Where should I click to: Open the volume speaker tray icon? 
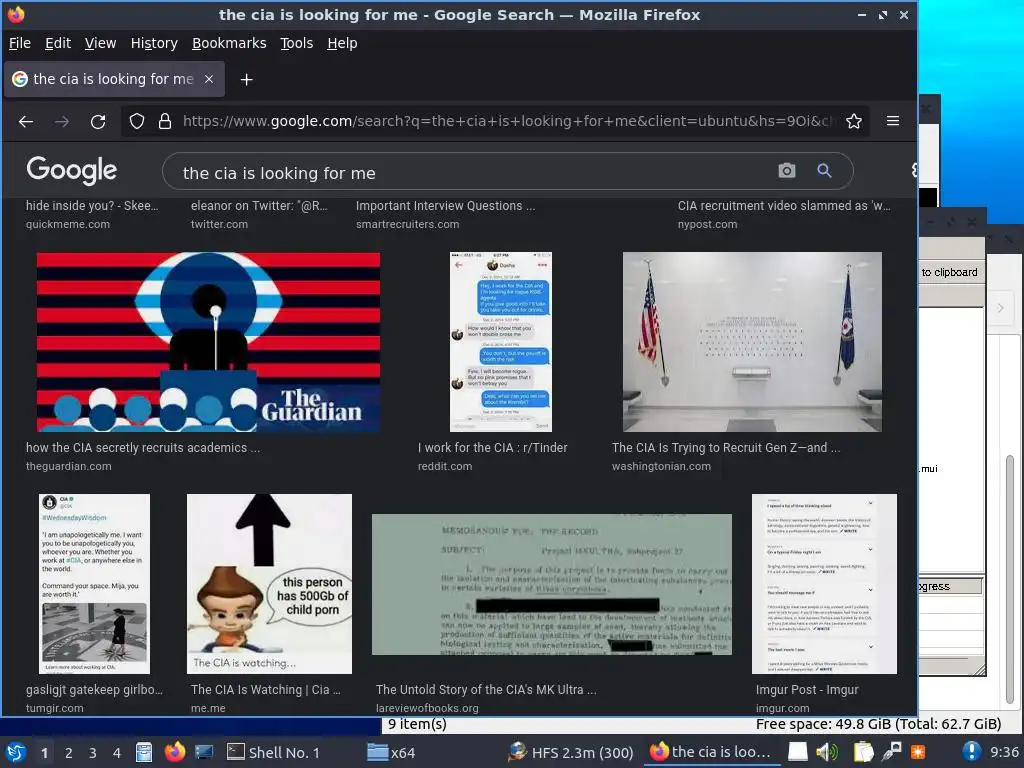(x=827, y=752)
